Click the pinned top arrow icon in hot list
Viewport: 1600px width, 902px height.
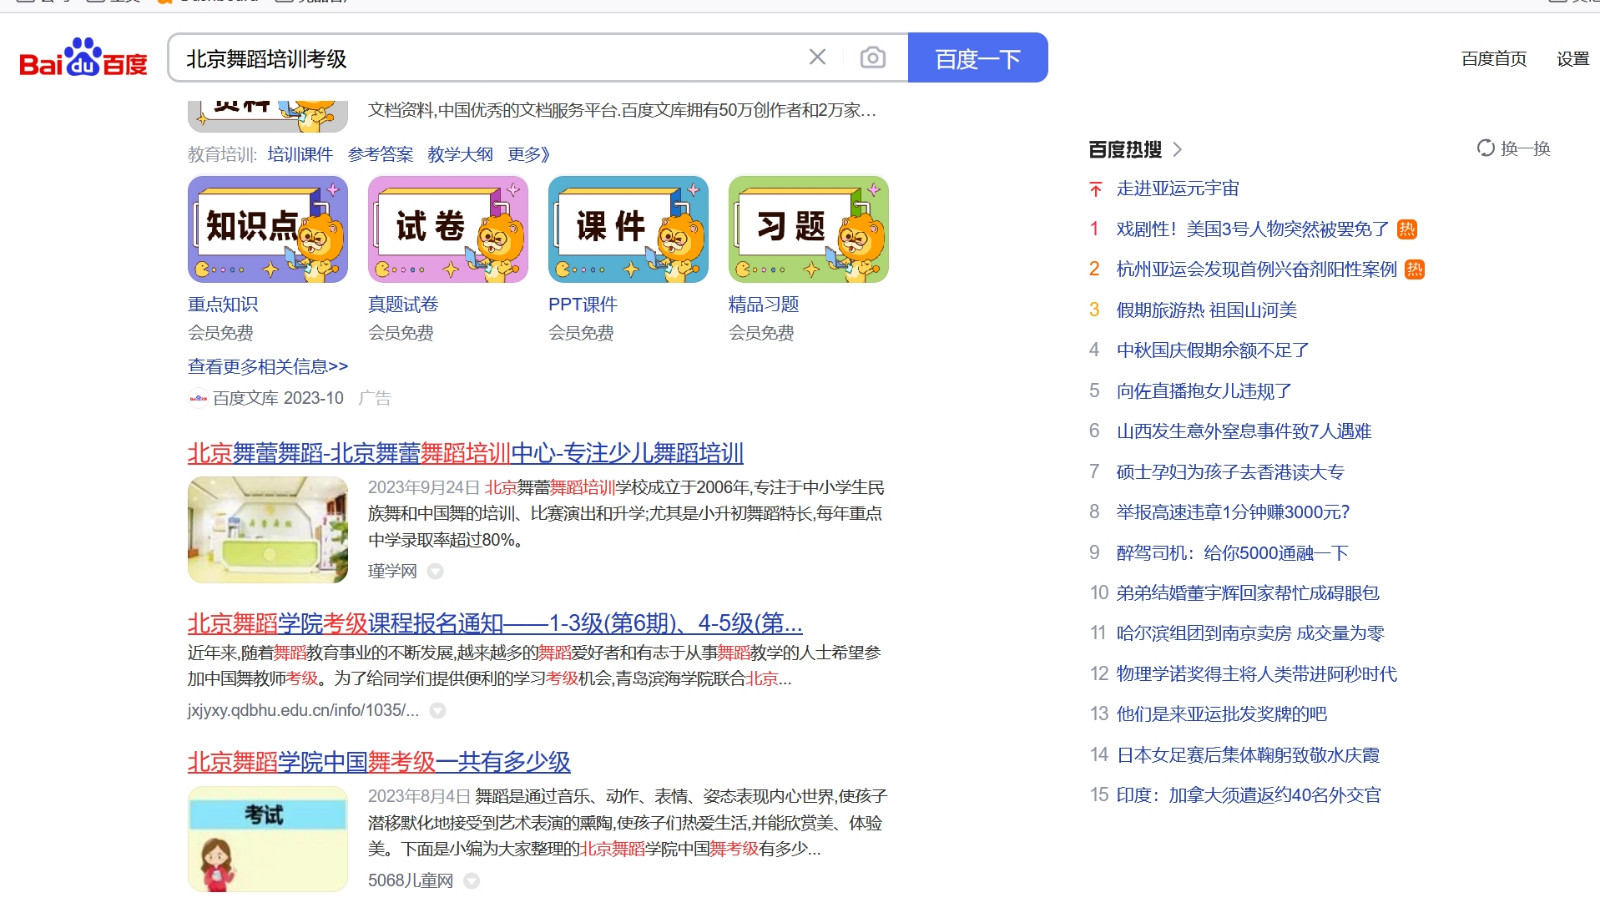click(x=1095, y=189)
